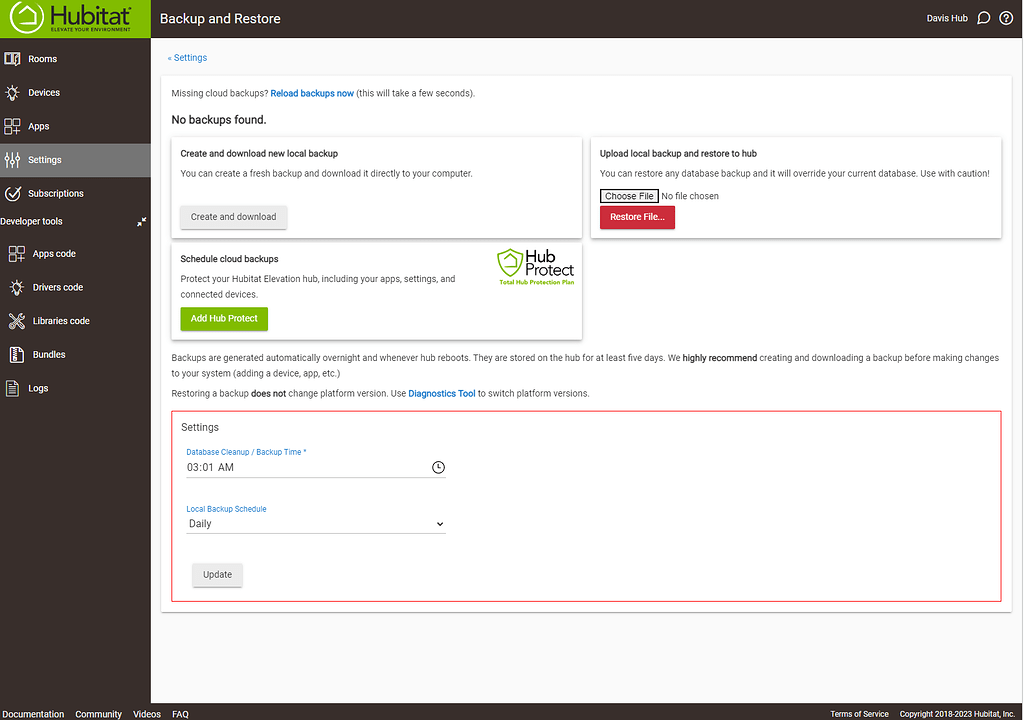Click inside the Database Cleanup time field

(290, 467)
